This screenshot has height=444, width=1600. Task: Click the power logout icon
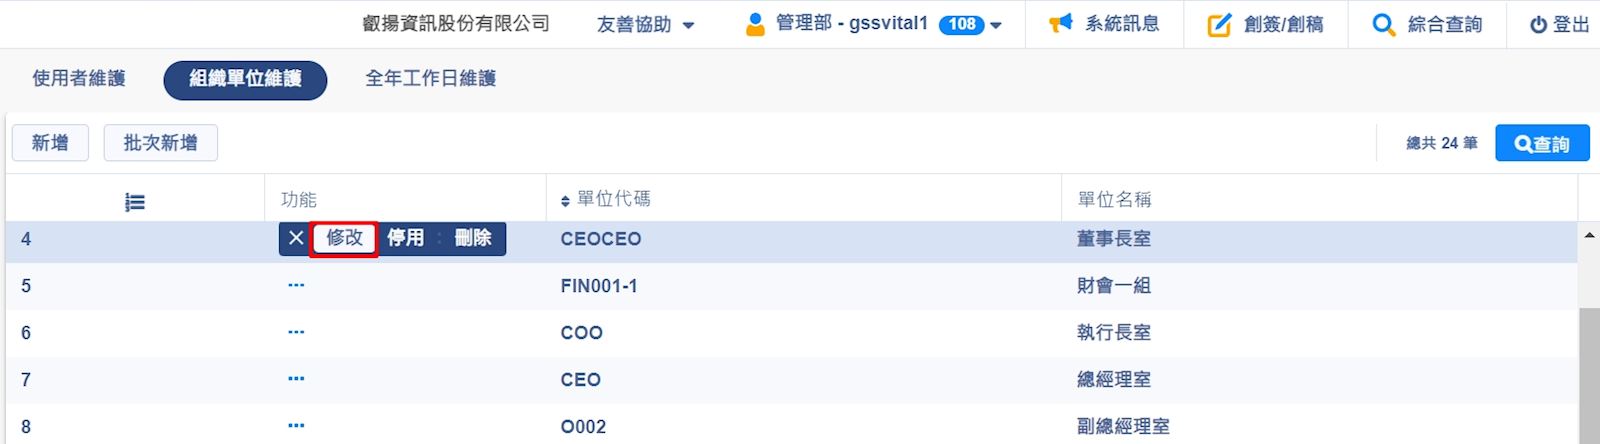click(1538, 25)
